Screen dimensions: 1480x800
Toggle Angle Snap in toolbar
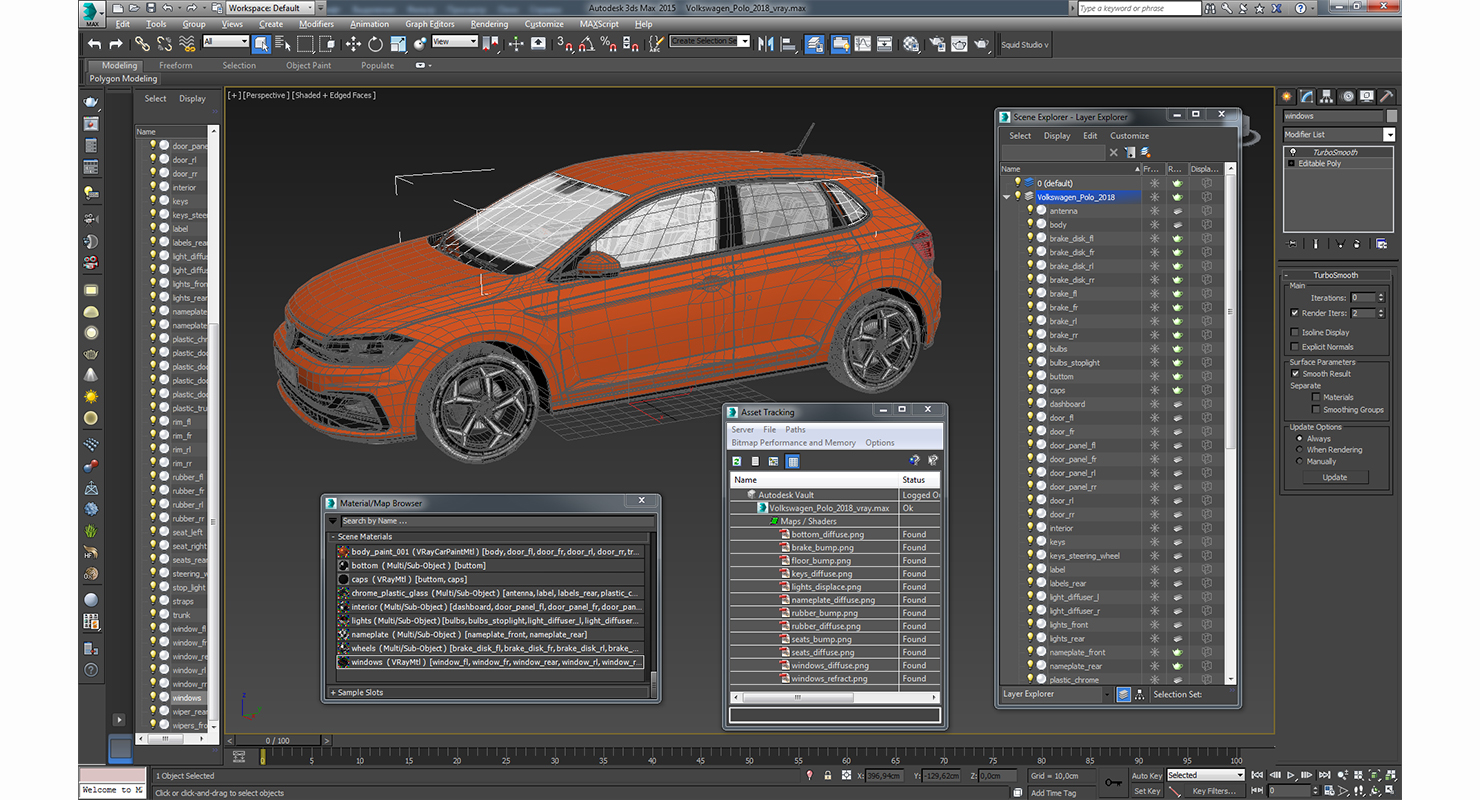(587, 44)
